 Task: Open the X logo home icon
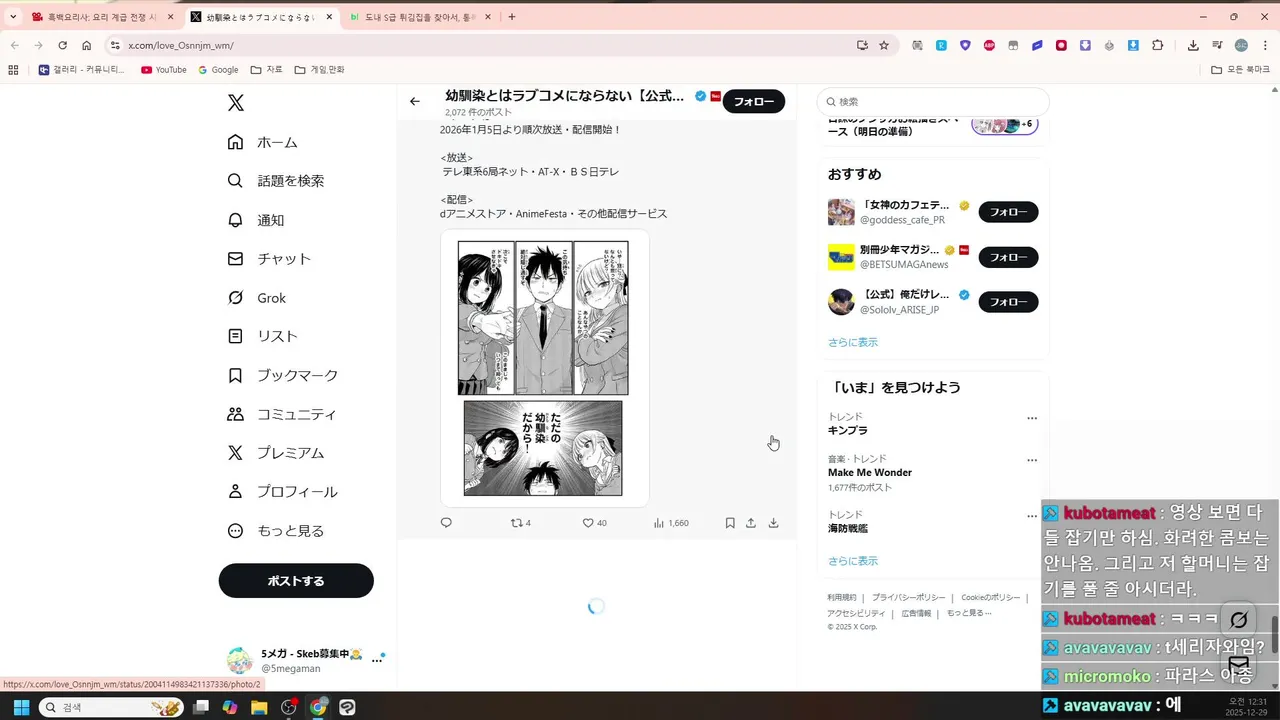235,103
